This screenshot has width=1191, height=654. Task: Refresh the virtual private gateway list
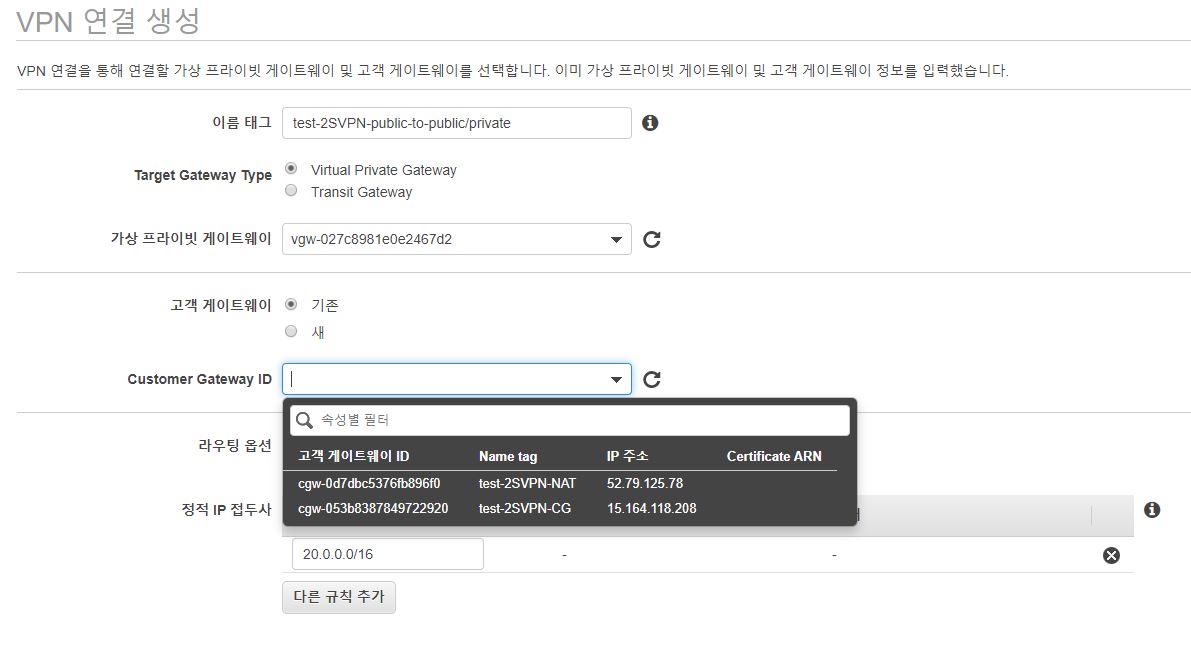[x=652, y=240]
